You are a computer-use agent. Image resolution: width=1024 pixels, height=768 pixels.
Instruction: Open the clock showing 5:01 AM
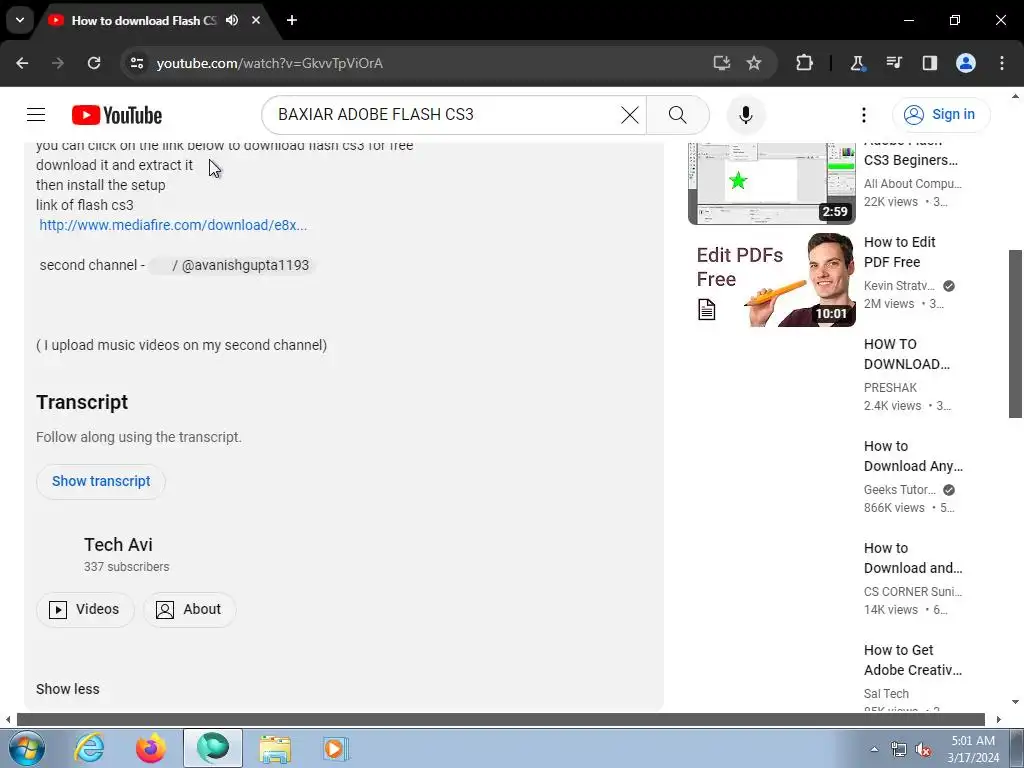click(x=973, y=749)
